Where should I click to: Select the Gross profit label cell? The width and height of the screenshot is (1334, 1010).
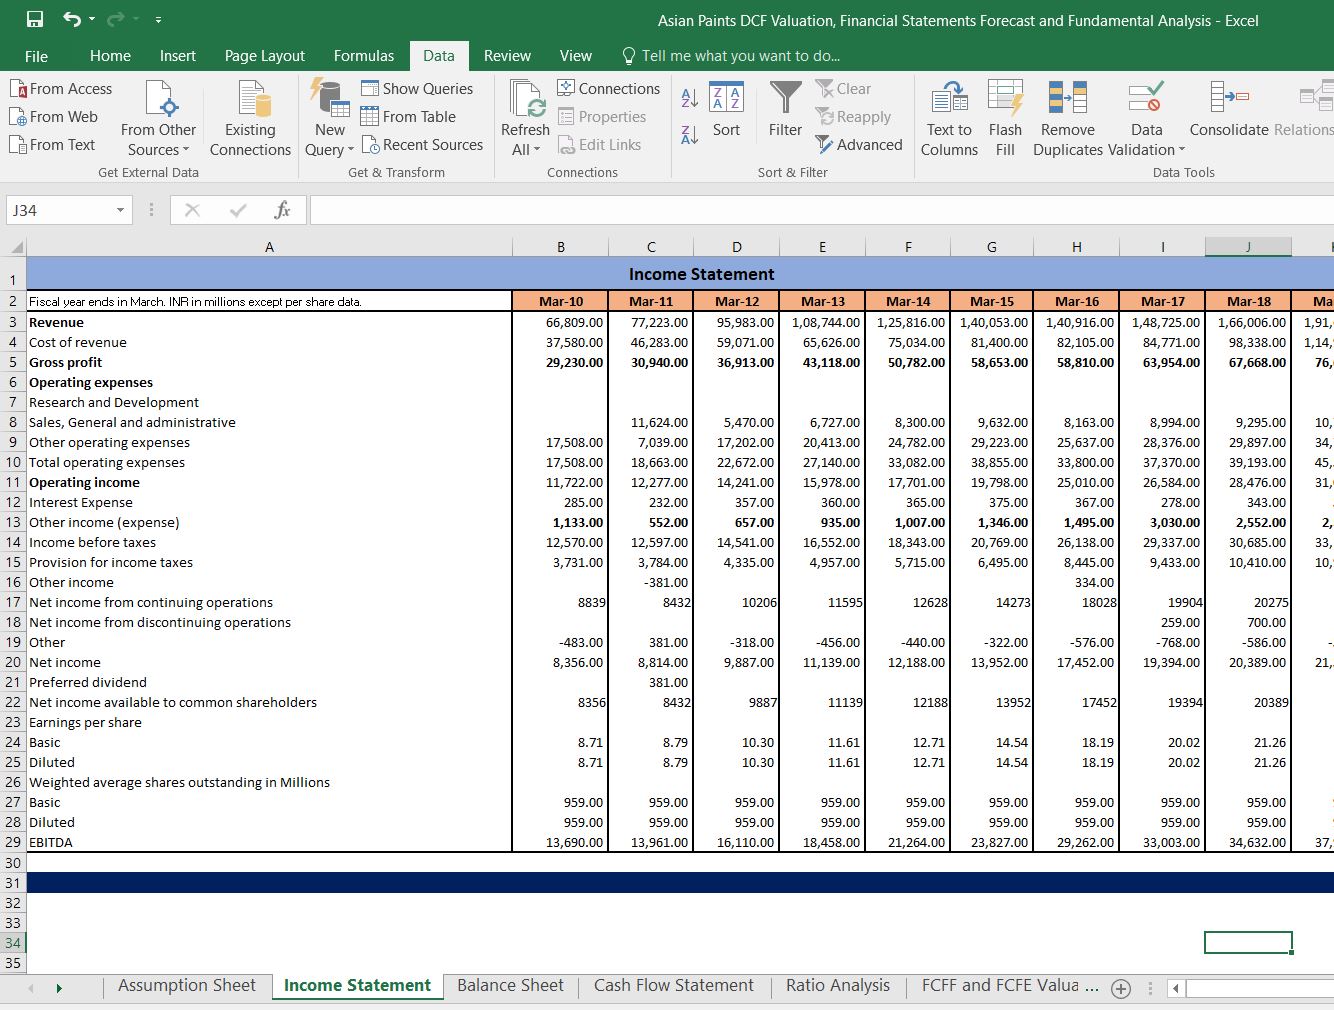269,362
